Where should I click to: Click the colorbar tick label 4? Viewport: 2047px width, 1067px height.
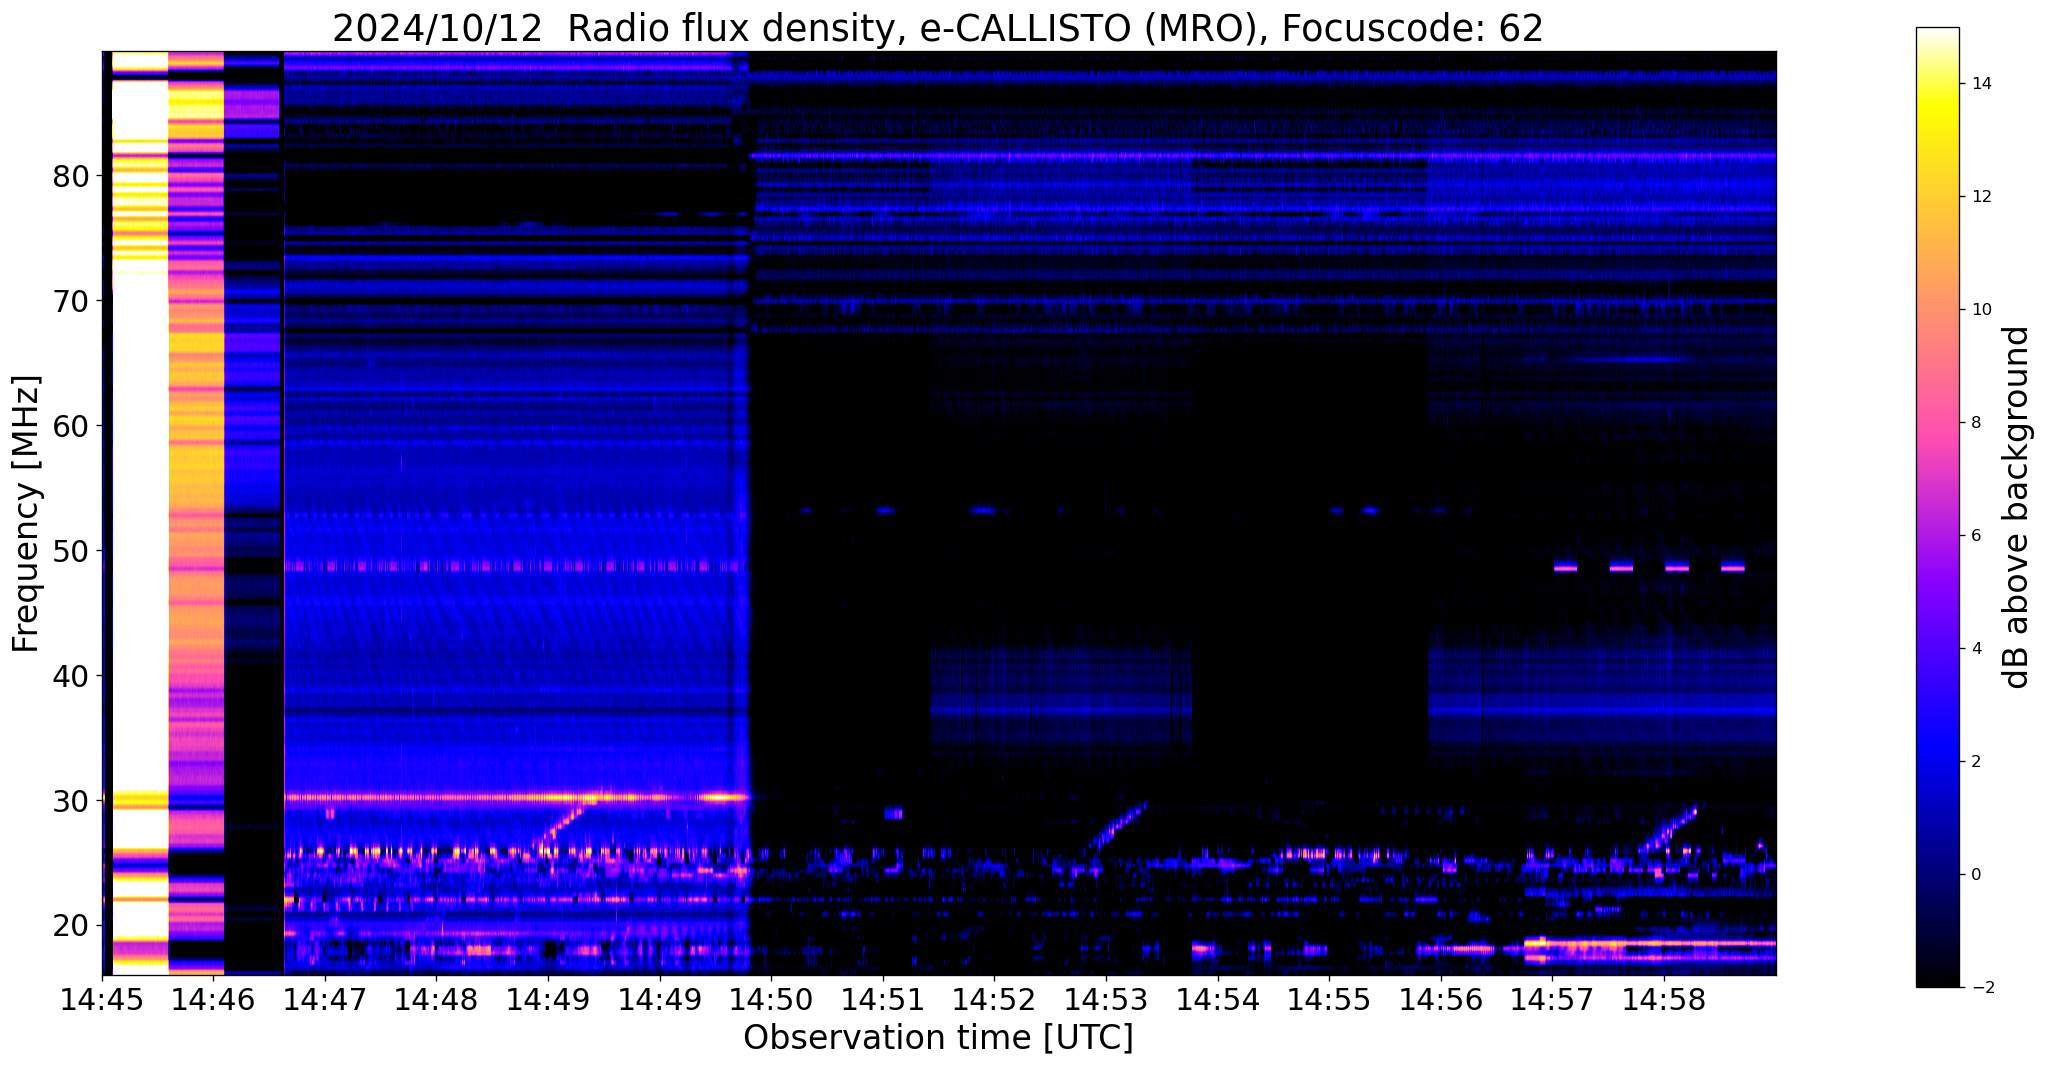1975,649
